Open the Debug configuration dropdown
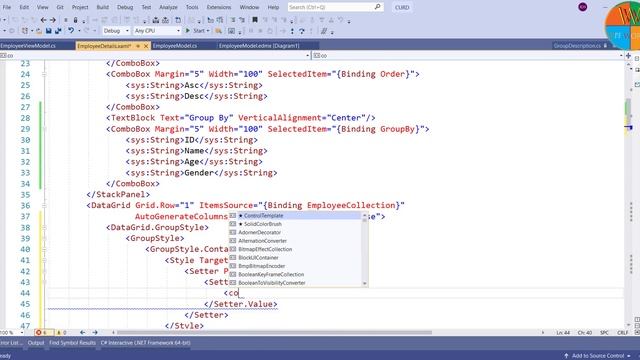 coord(116,31)
